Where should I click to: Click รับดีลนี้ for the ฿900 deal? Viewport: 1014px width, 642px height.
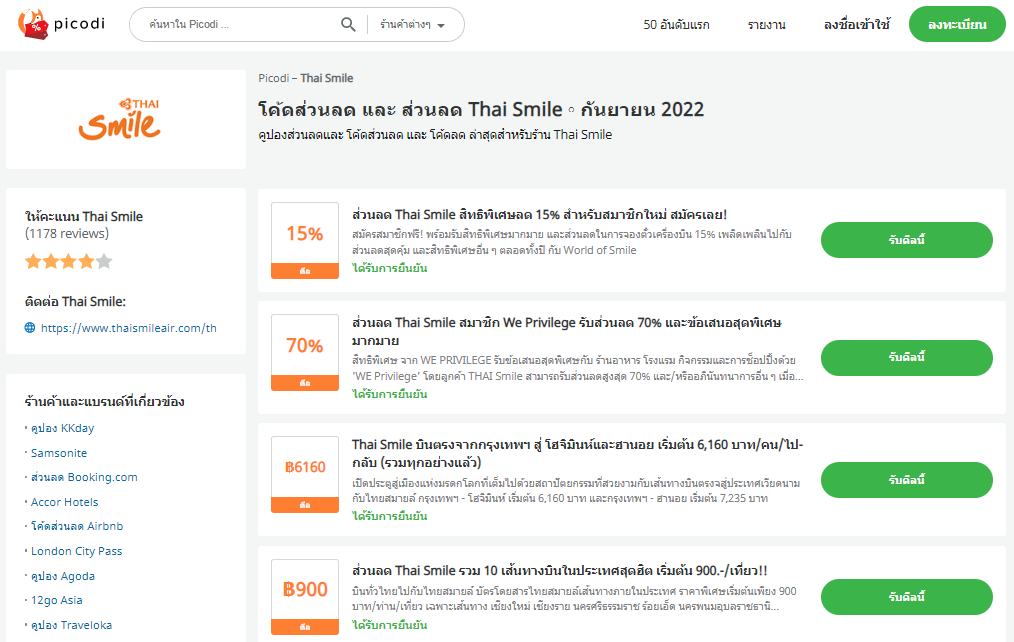tap(907, 597)
